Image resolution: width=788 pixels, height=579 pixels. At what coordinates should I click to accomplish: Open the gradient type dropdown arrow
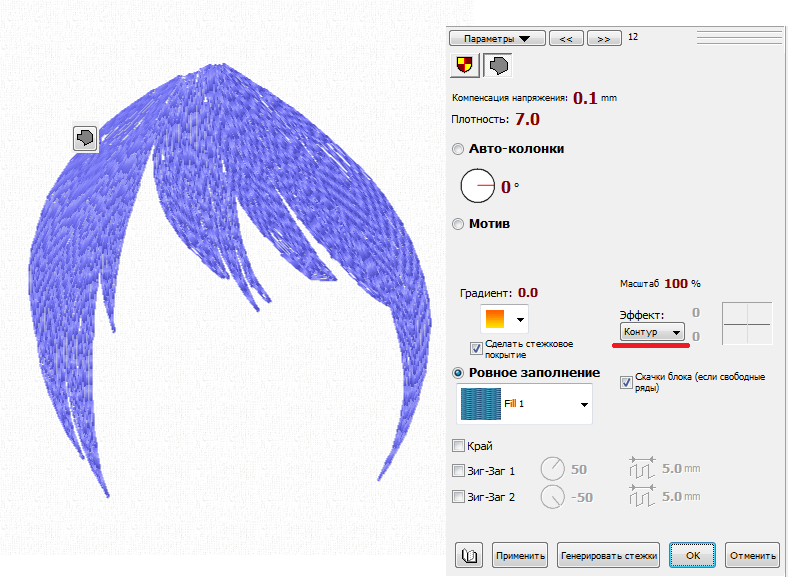[x=520, y=319]
